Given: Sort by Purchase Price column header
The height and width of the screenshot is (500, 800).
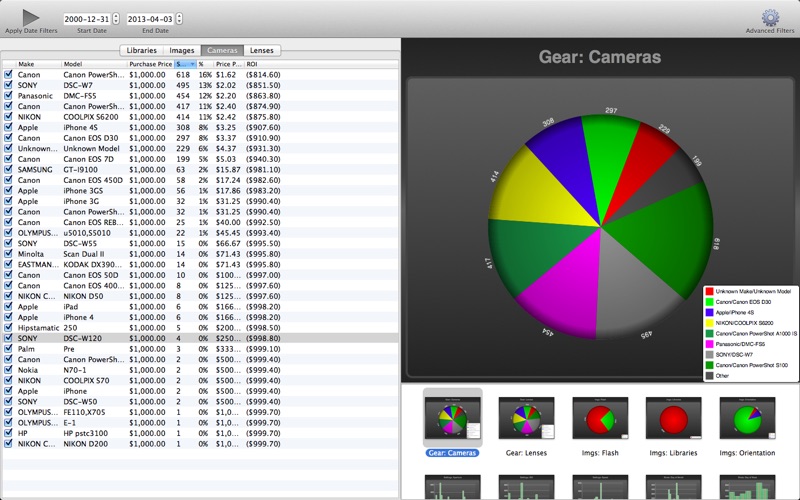Looking at the screenshot, I should pyautogui.click(x=151, y=64).
